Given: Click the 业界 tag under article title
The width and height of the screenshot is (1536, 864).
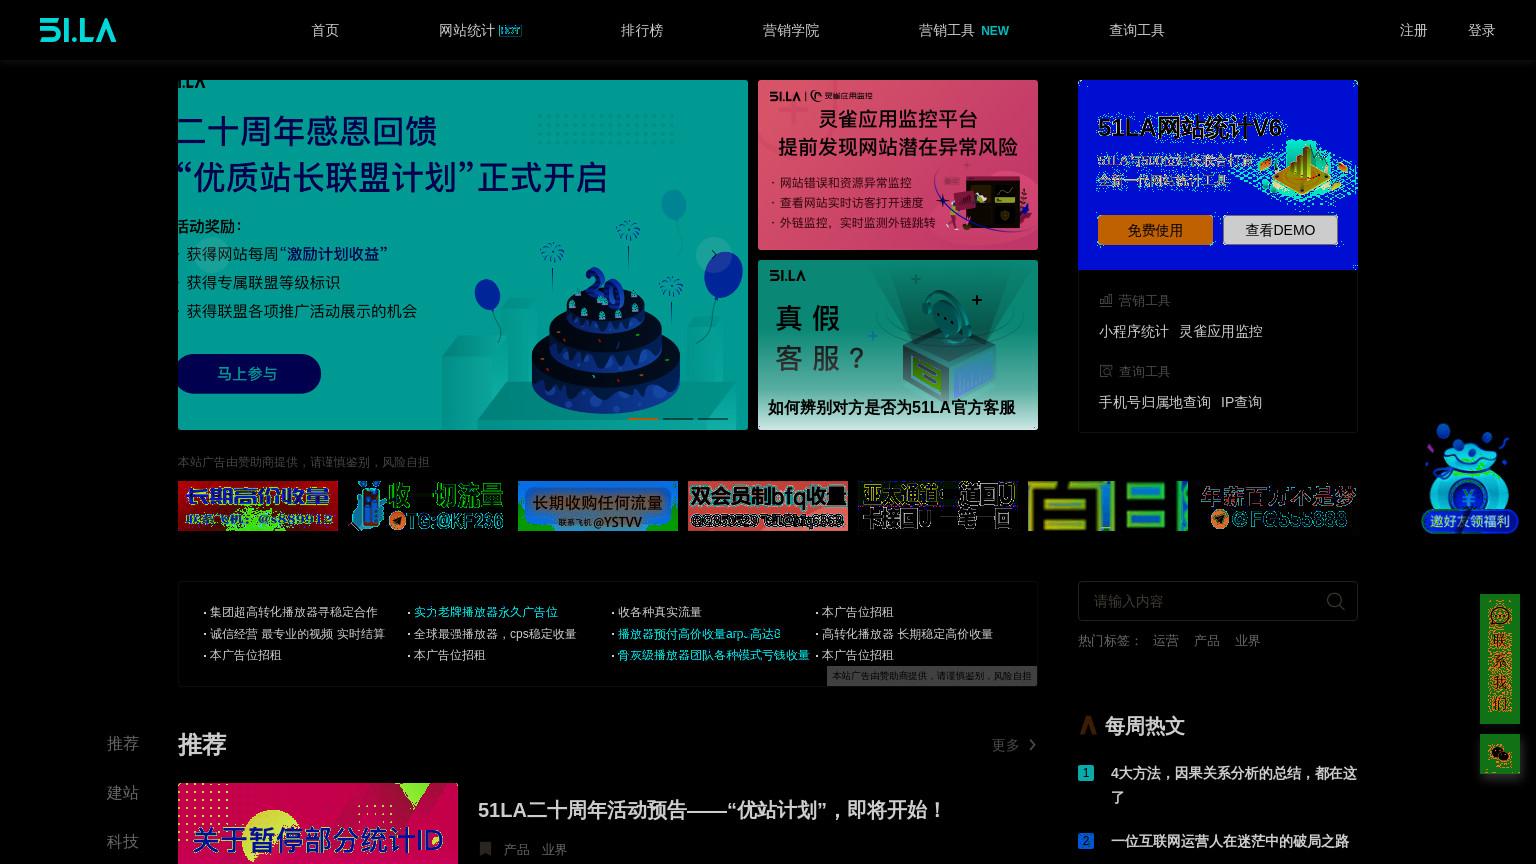Looking at the screenshot, I should [555, 850].
